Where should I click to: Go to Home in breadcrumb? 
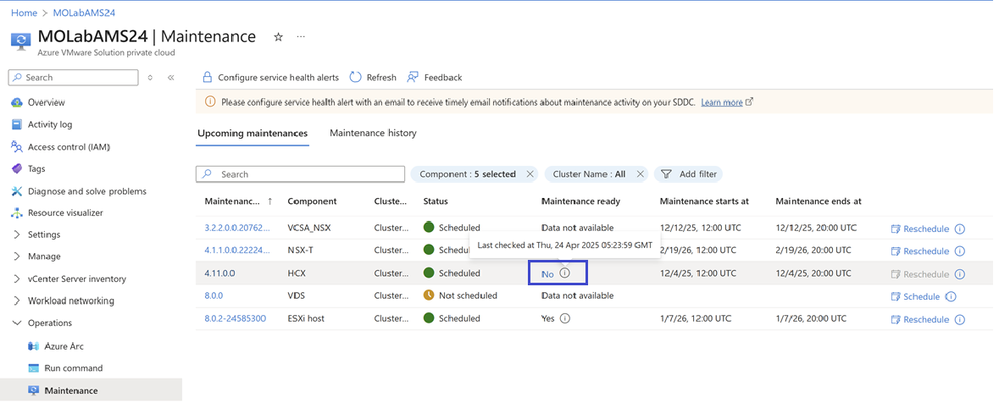(24, 13)
